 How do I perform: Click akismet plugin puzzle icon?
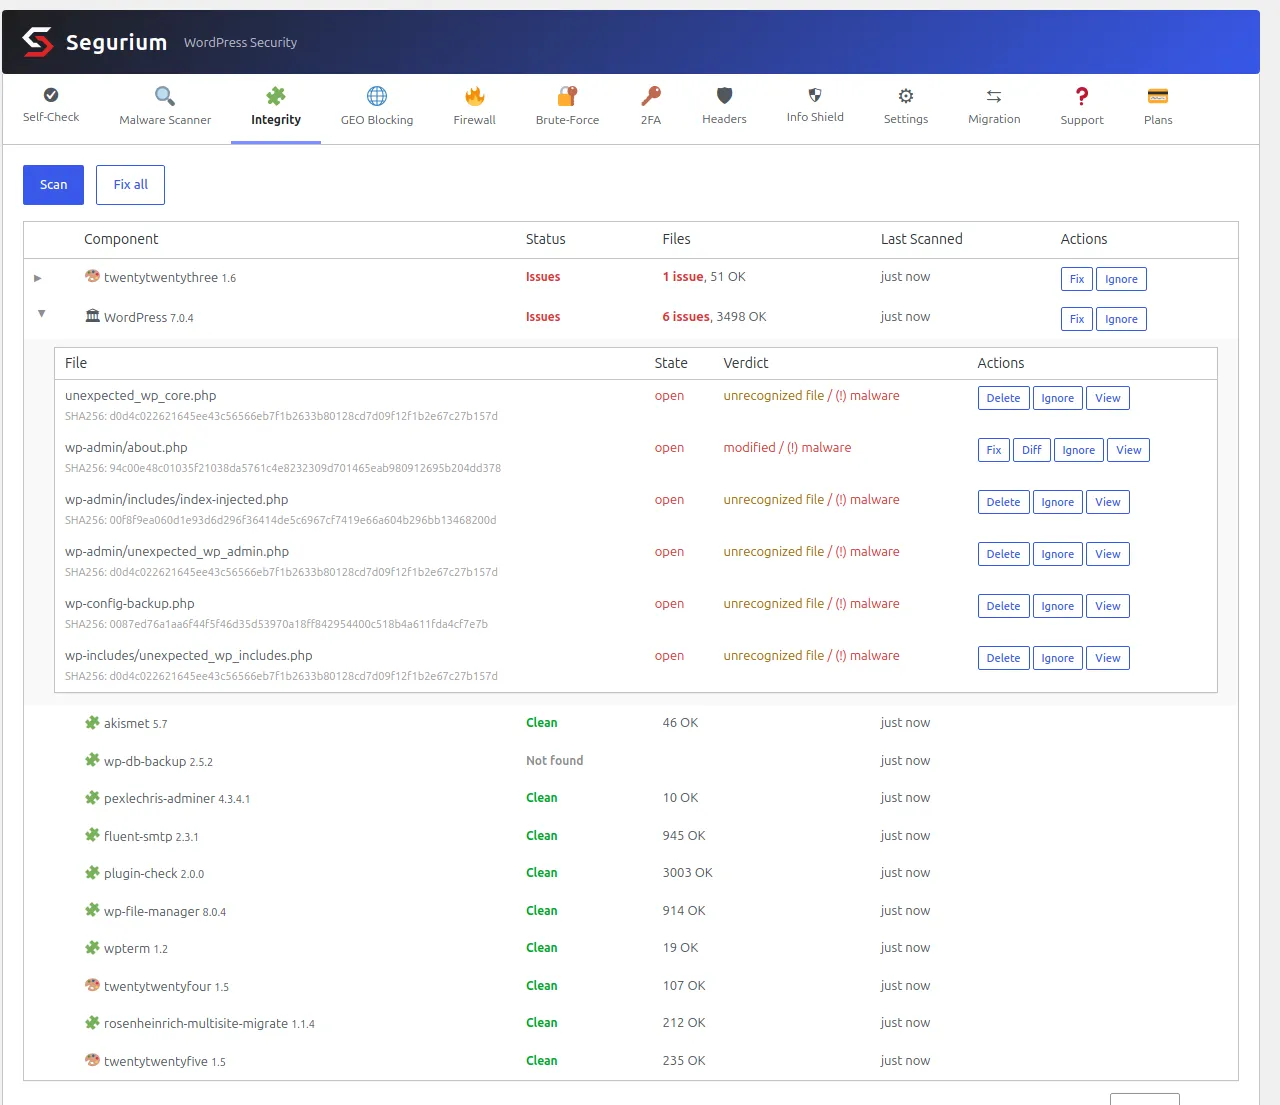(x=92, y=722)
